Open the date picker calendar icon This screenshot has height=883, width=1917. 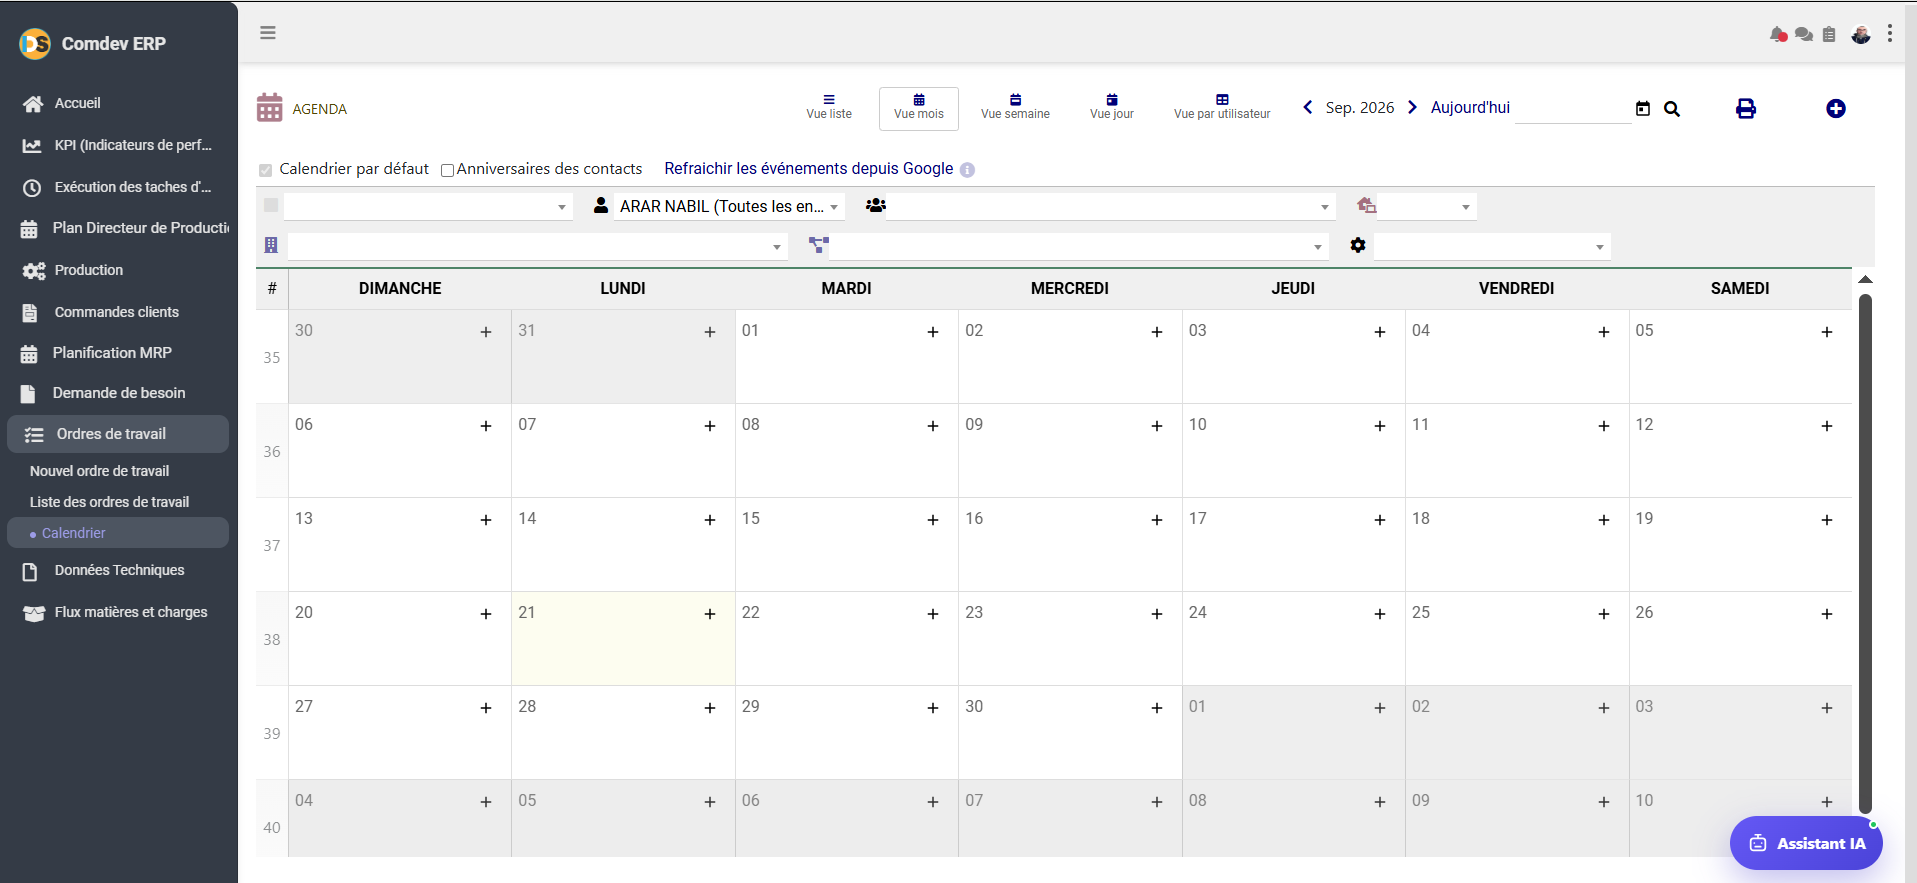pyautogui.click(x=1643, y=109)
